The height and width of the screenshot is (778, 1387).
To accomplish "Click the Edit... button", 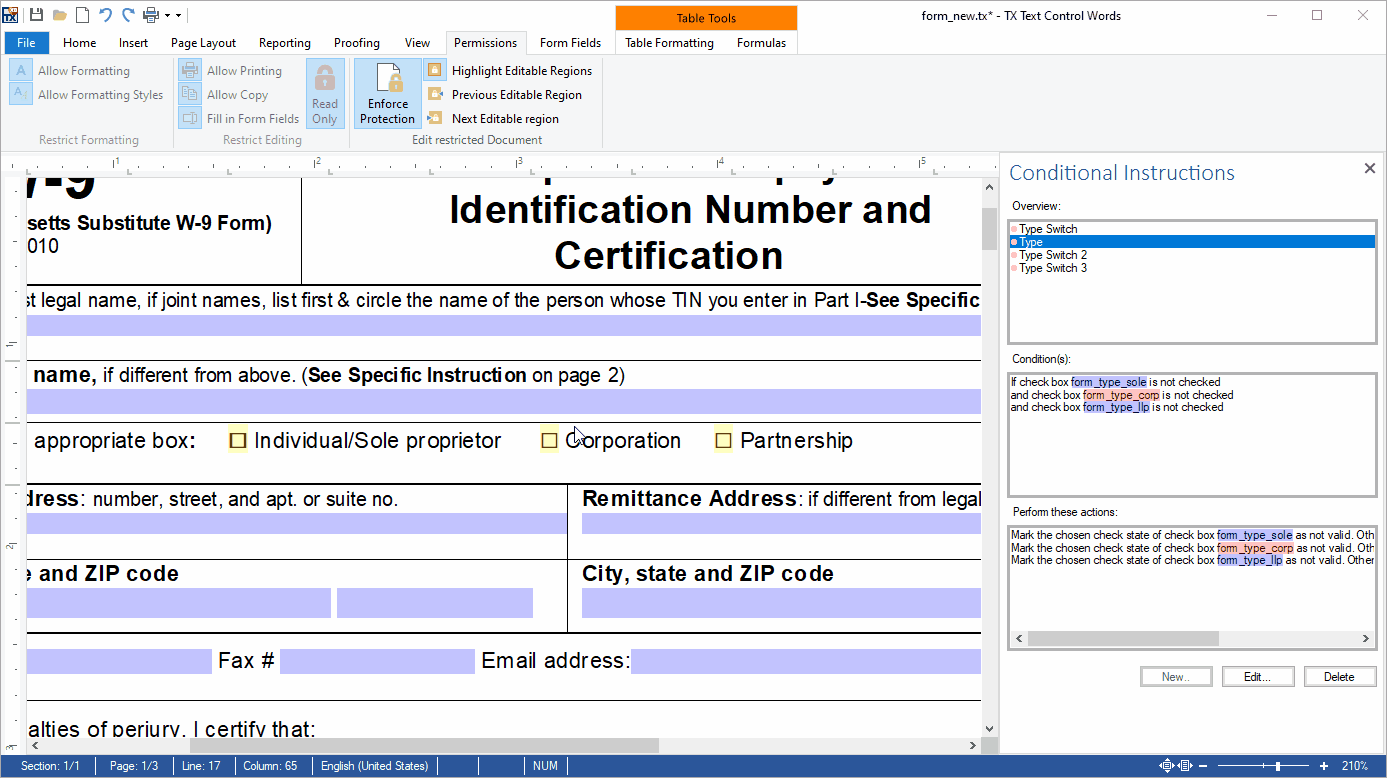I will coord(1258,677).
